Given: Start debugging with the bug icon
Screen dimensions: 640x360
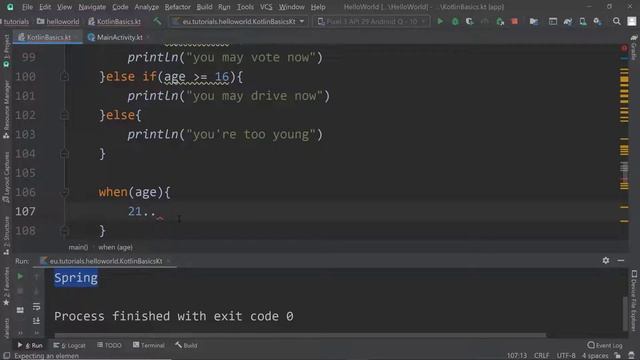Looking at the screenshot, I should [455, 21].
